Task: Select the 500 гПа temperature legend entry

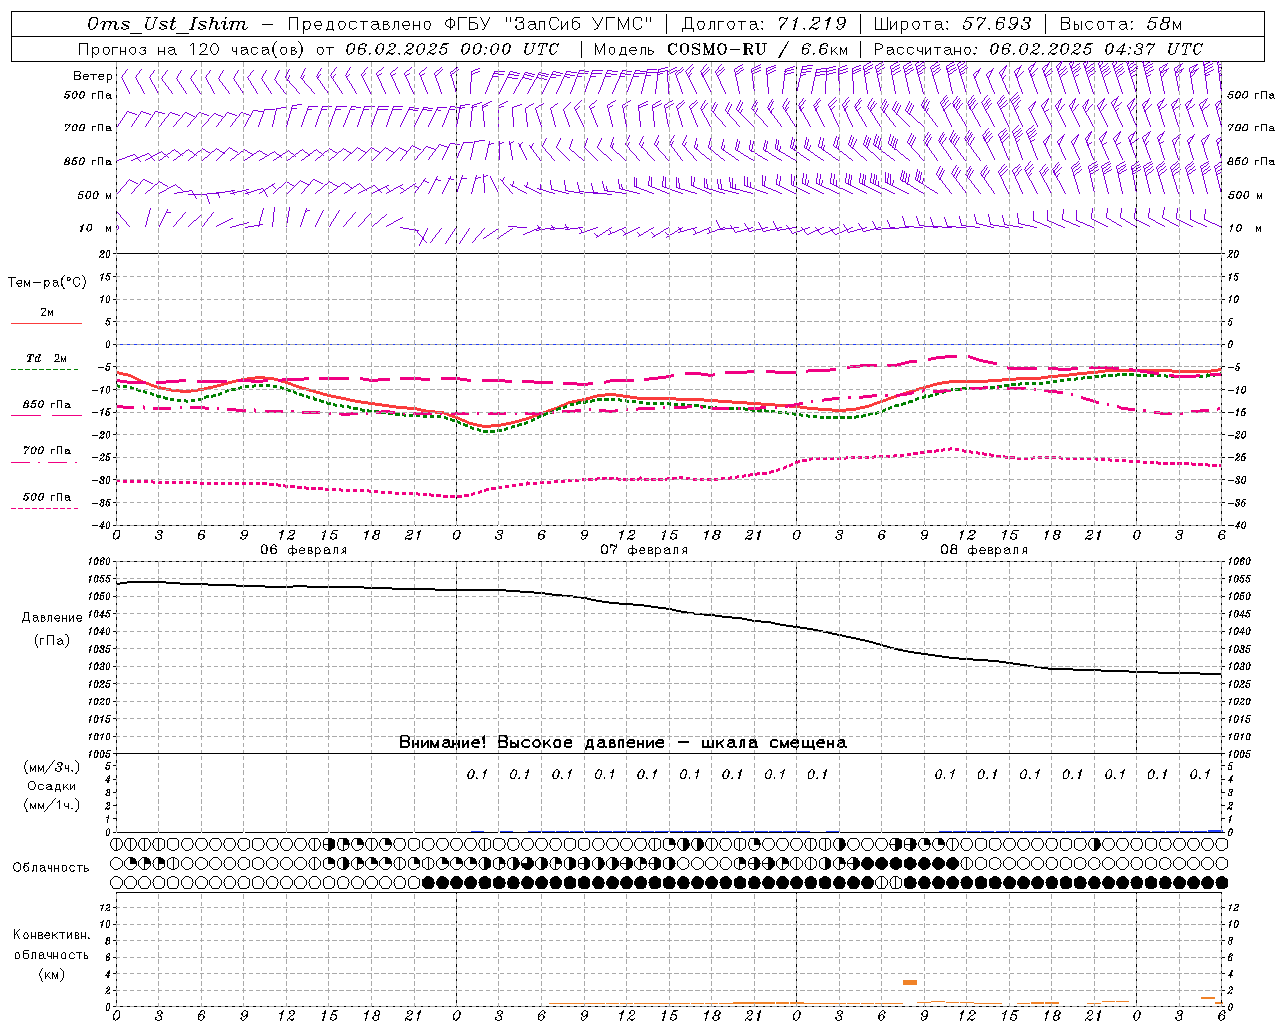Action: pyautogui.click(x=47, y=497)
